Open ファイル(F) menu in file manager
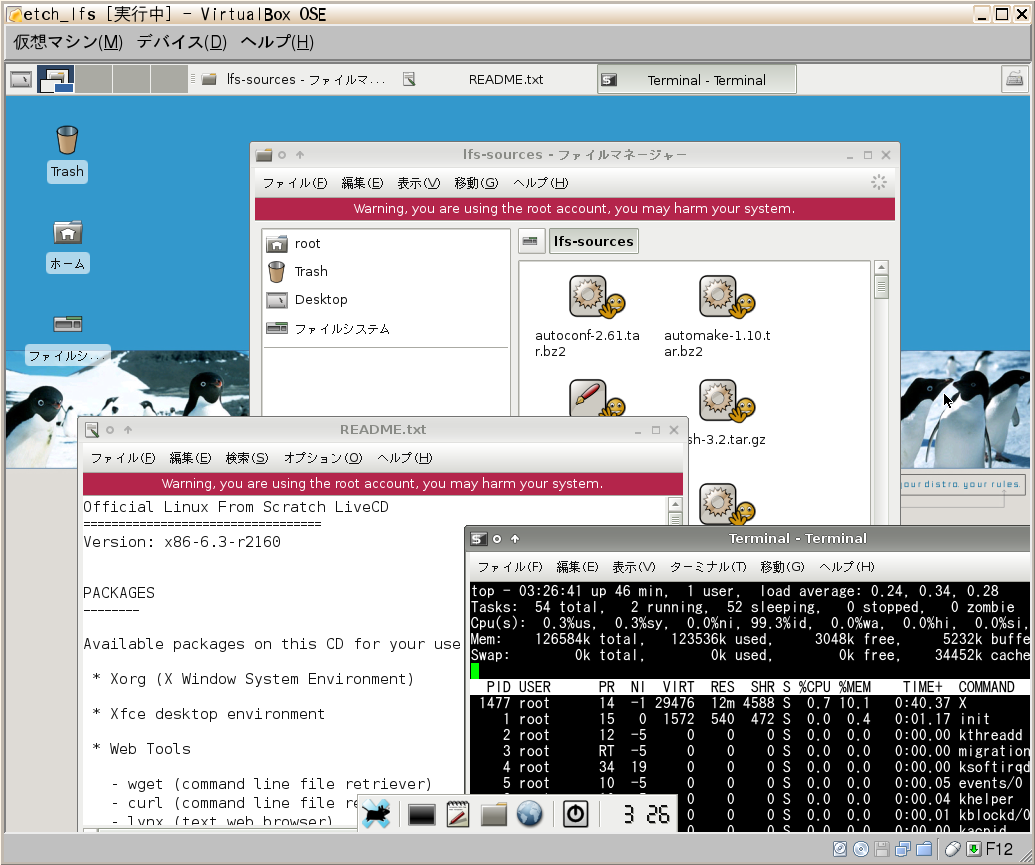1035x865 pixels. pyautogui.click(x=294, y=183)
